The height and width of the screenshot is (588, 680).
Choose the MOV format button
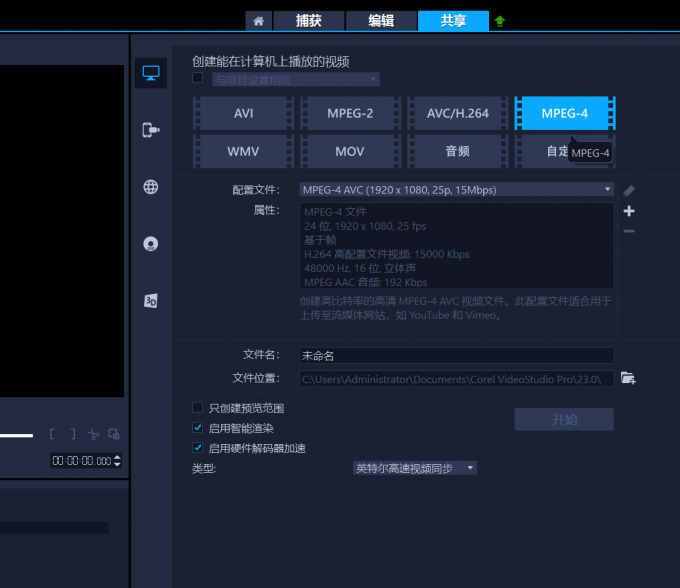click(x=350, y=151)
